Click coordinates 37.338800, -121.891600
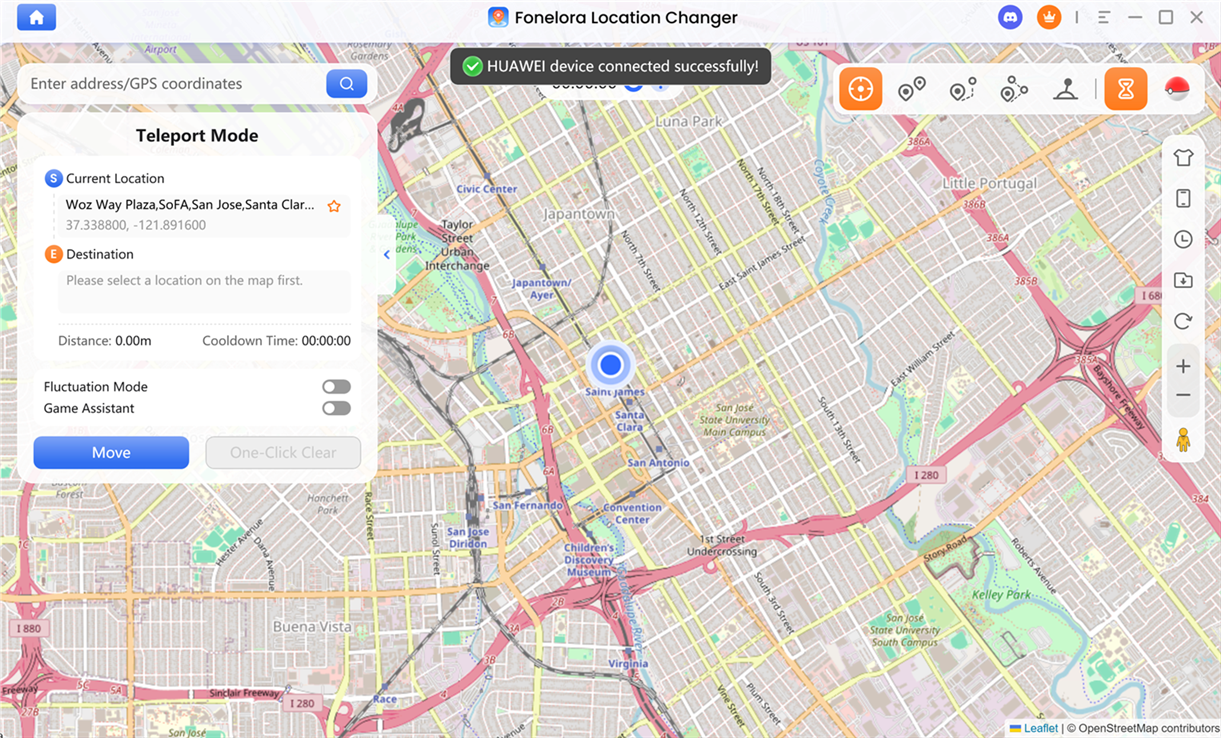 pos(136,225)
